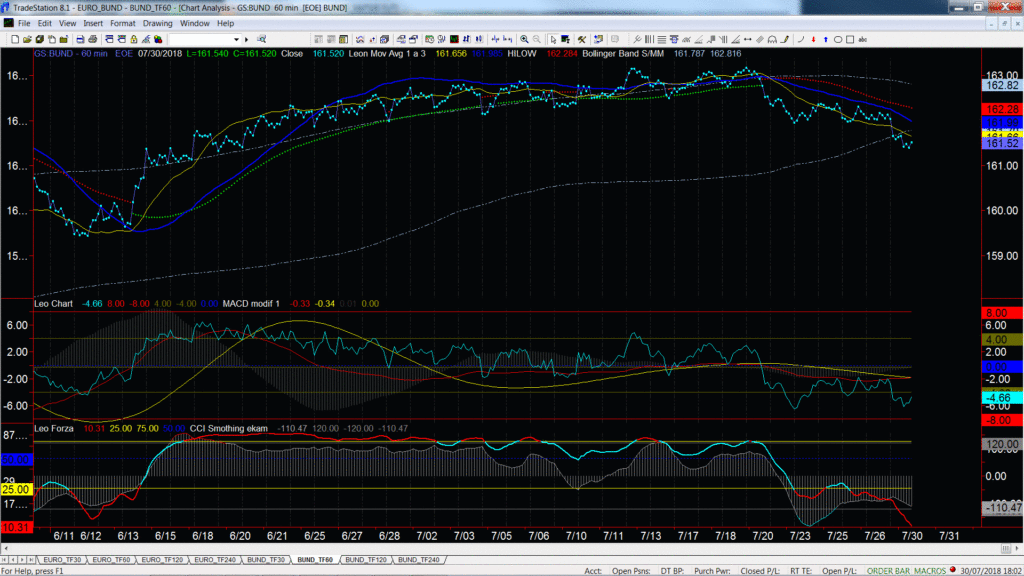This screenshot has width=1024, height=576.
Task: Click the Zoom Out magnifier icon
Action: click(x=536, y=39)
